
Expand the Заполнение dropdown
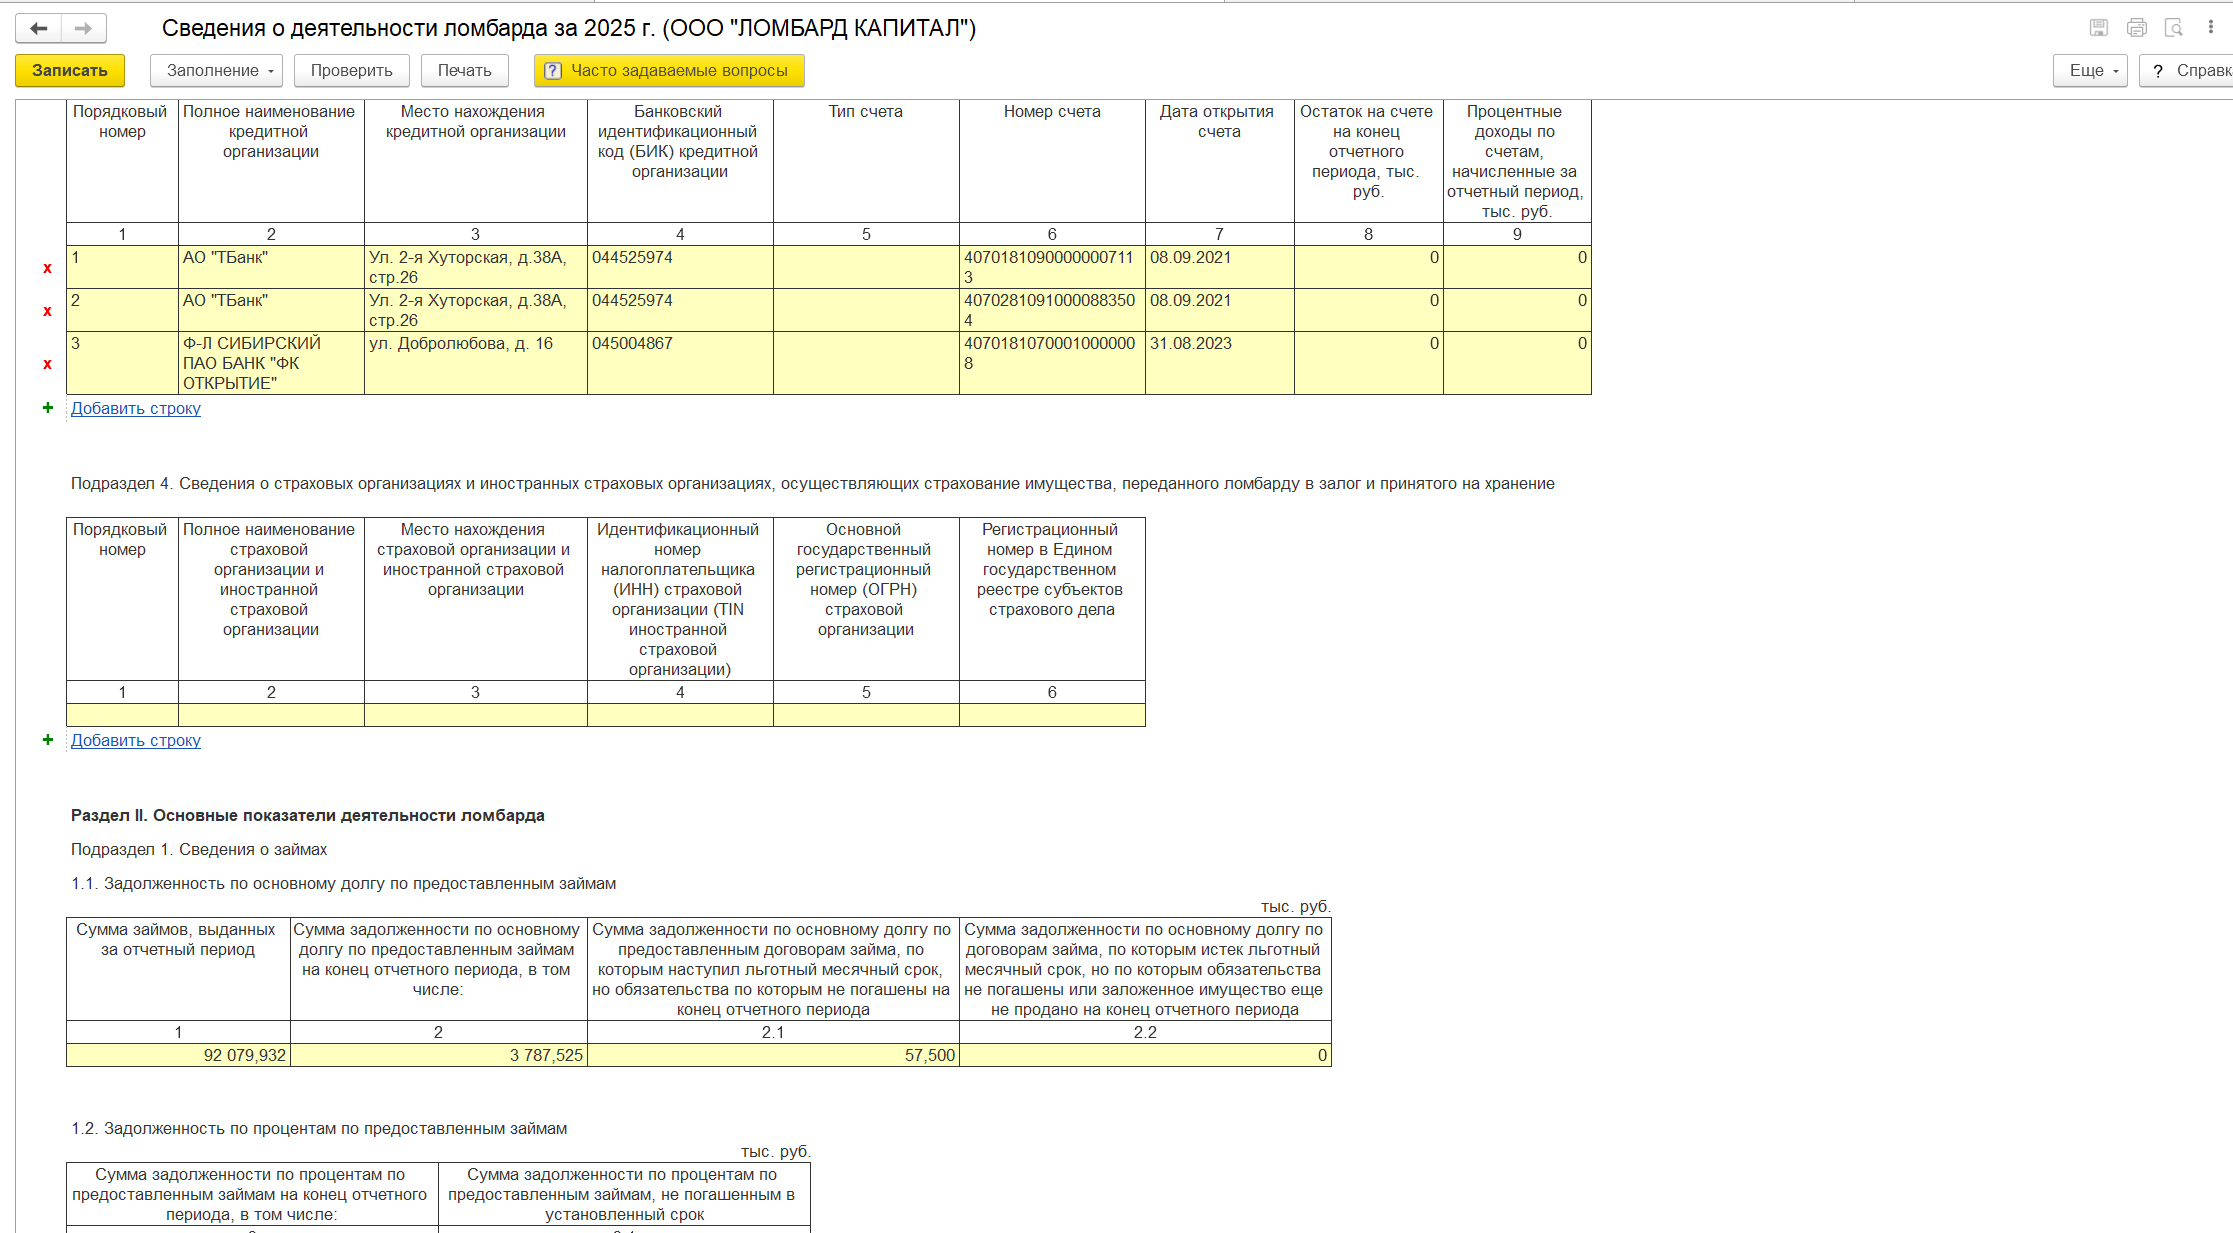[216, 71]
